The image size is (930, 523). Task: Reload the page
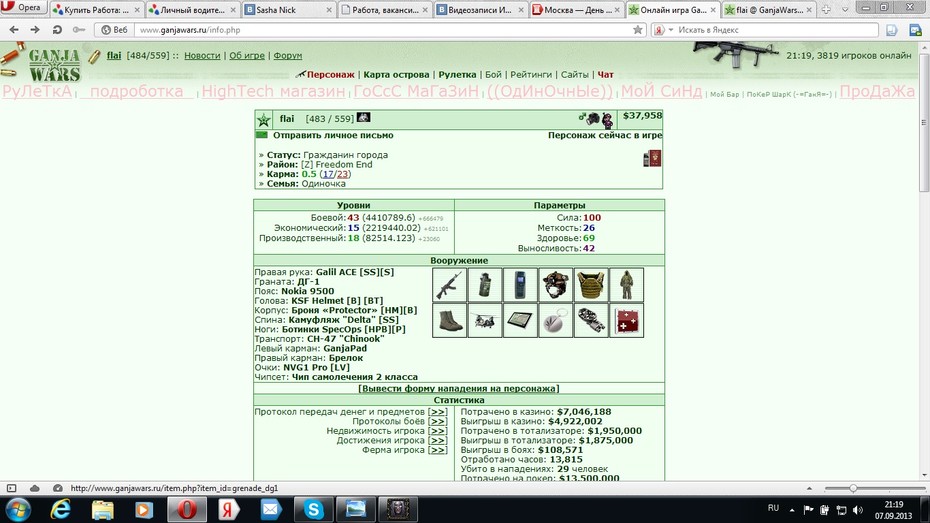(x=57, y=30)
